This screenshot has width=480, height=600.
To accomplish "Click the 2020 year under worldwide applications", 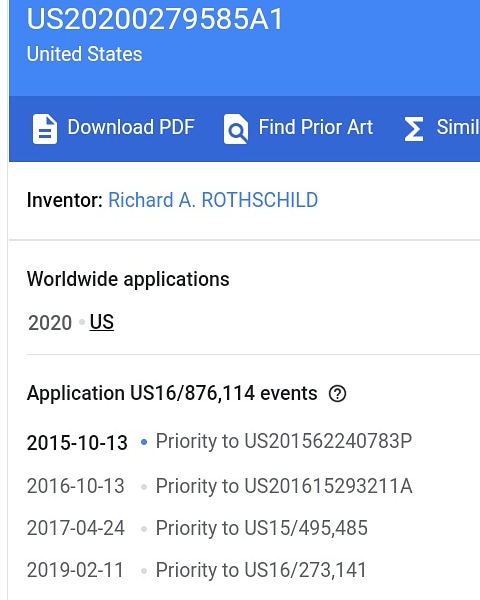I will tap(50, 323).
